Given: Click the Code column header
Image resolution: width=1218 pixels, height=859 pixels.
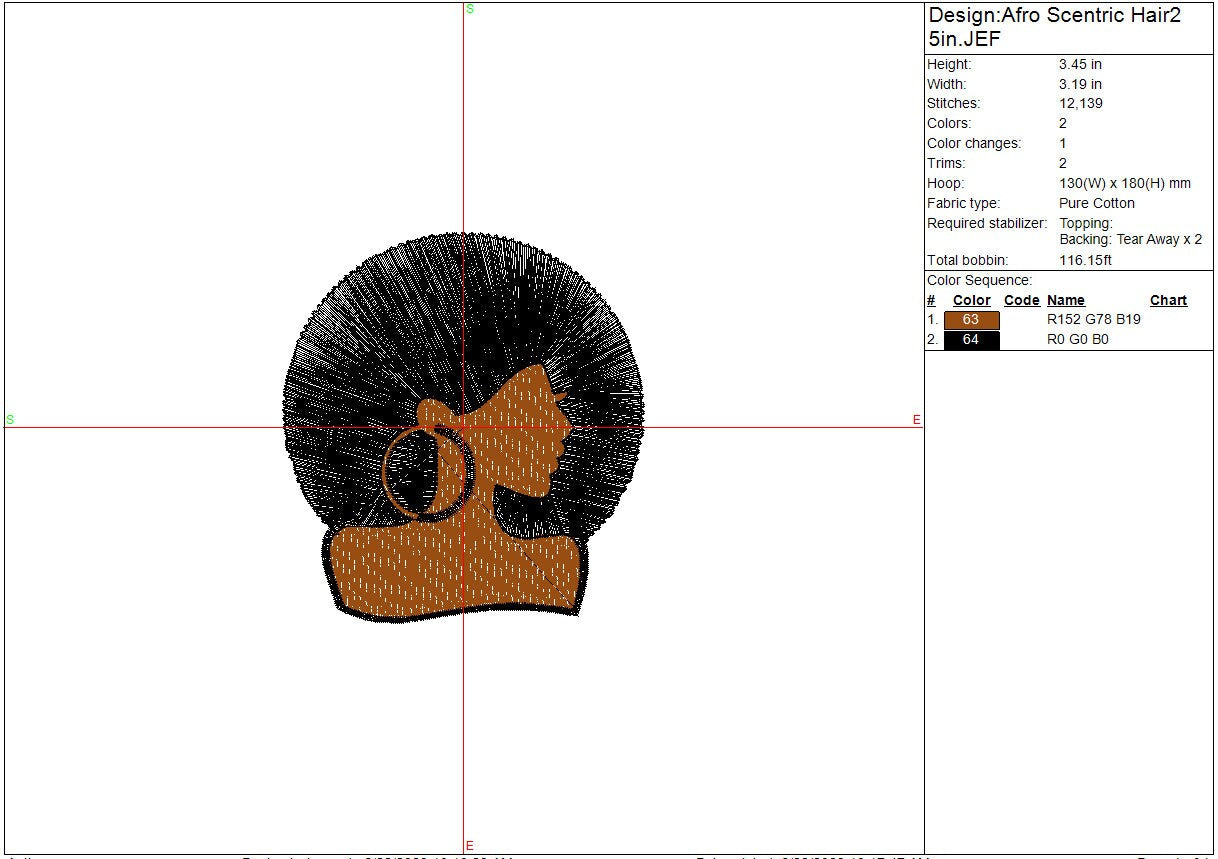Looking at the screenshot, I should [x=1021, y=300].
